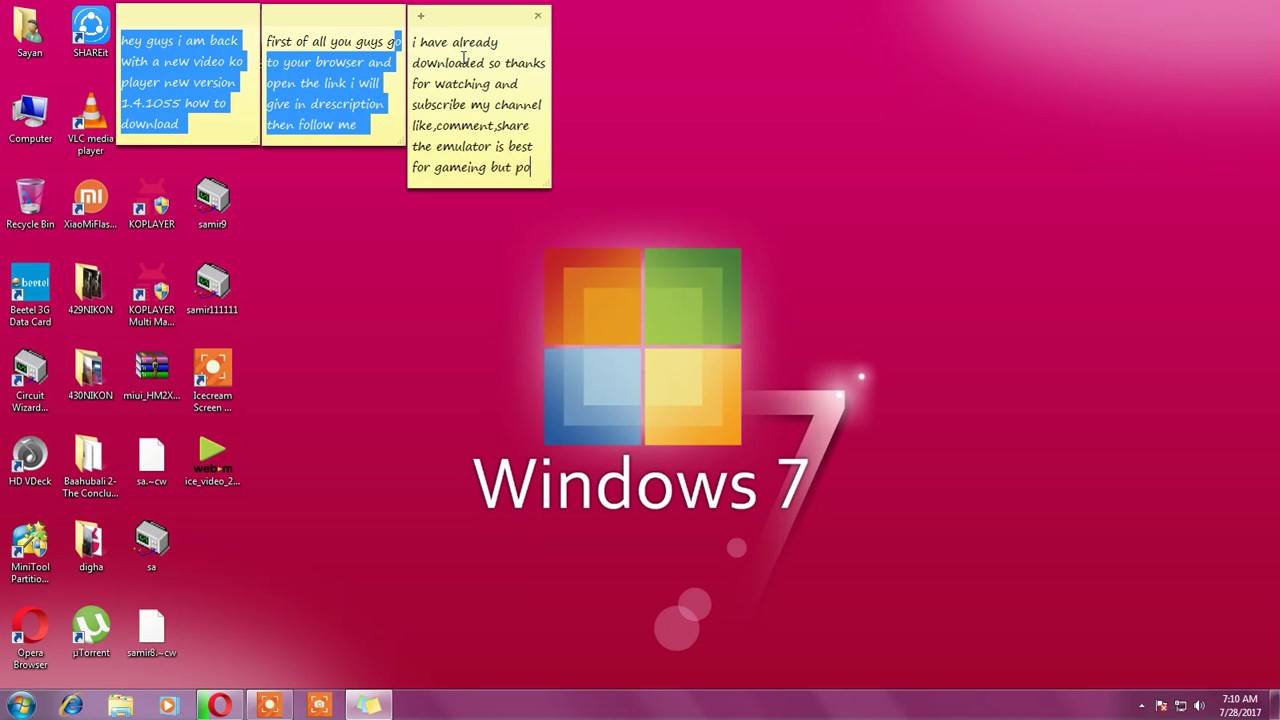
Task: Open the Sayan folder icon
Action: click(x=30, y=33)
